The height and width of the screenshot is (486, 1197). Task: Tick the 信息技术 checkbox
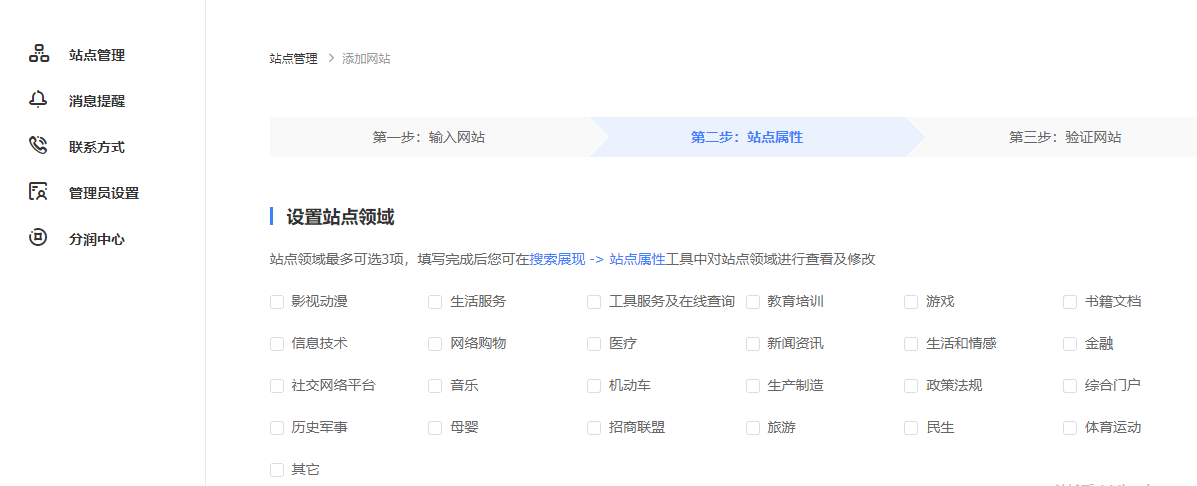[277, 344]
